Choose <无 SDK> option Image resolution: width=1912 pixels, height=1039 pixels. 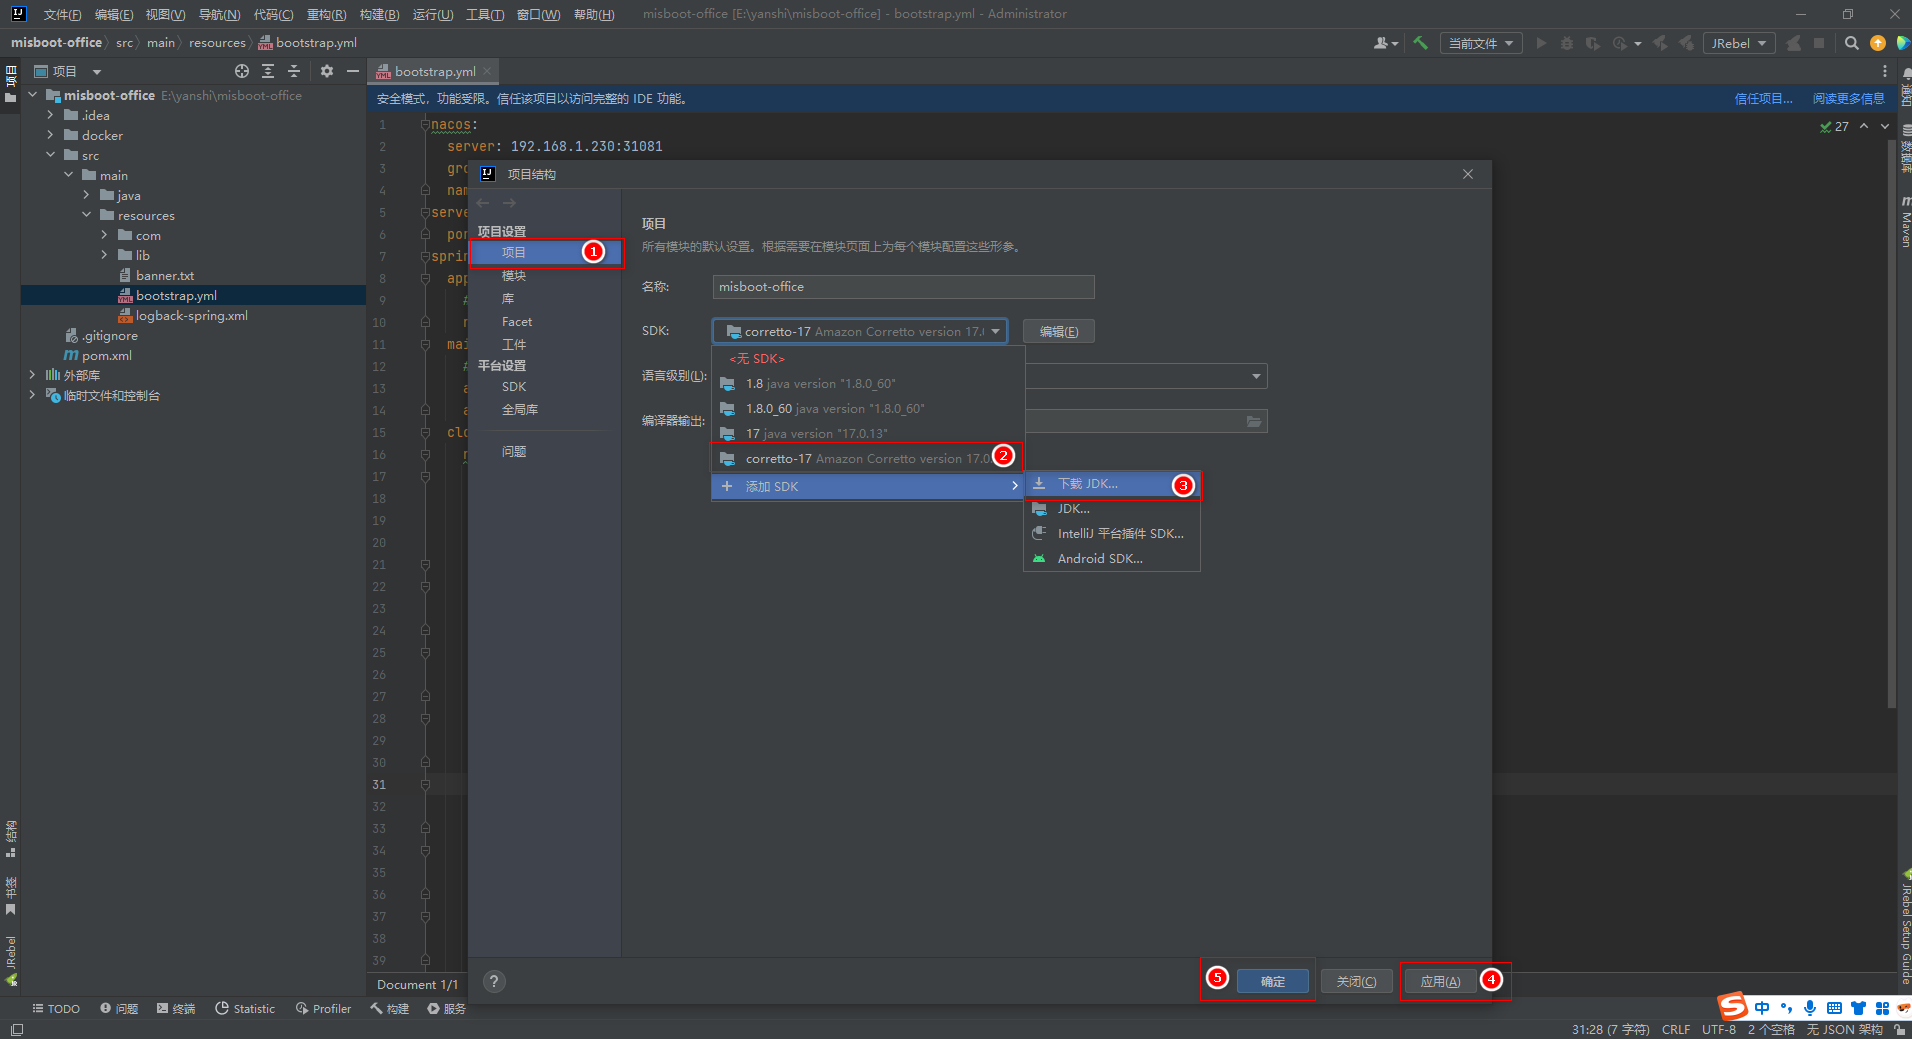868,359
